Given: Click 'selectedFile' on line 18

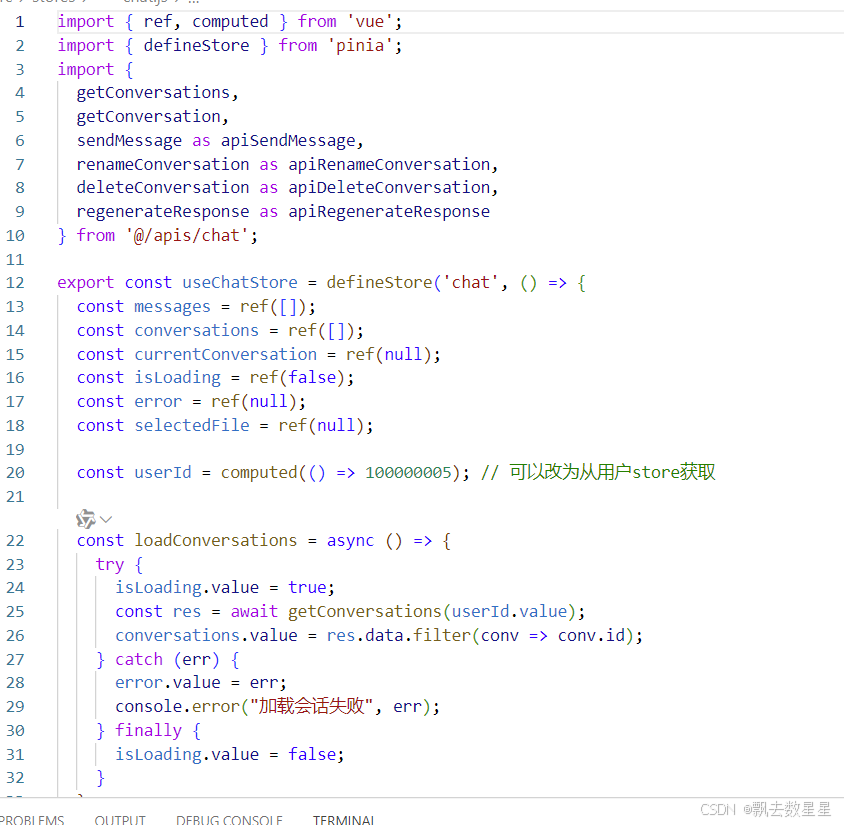Looking at the screenshot, I should click(x=192, y=426).
